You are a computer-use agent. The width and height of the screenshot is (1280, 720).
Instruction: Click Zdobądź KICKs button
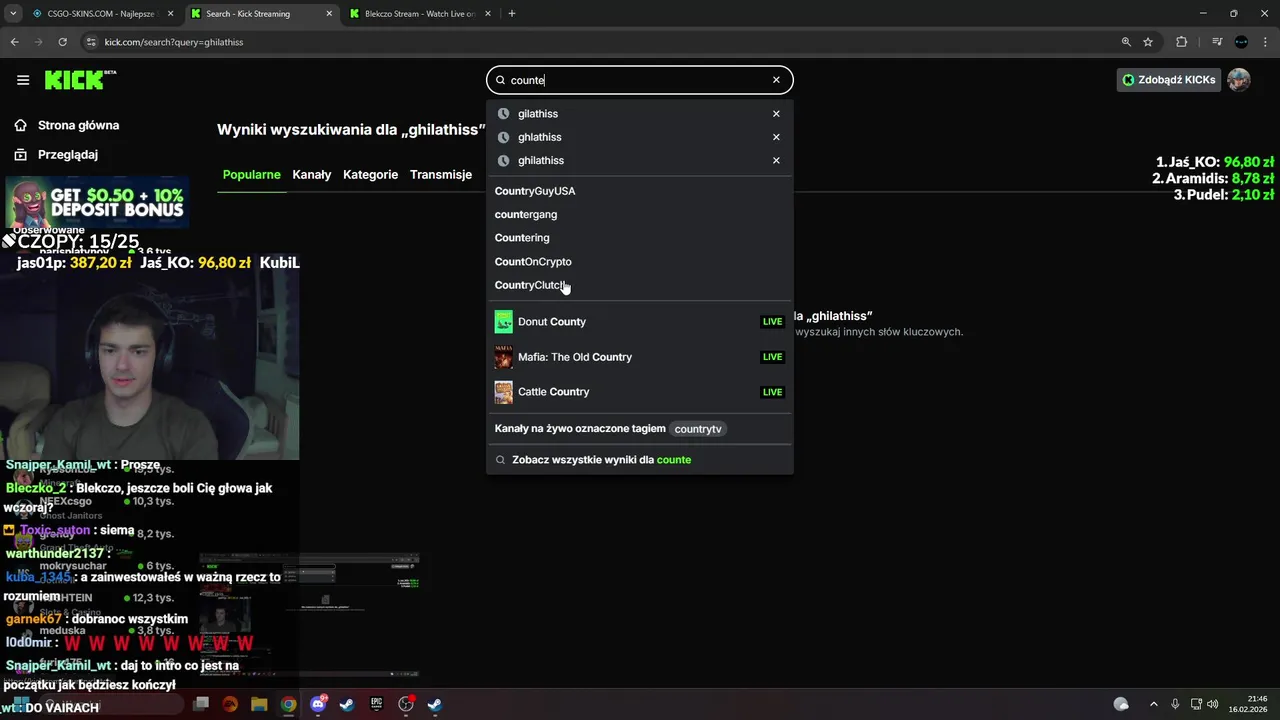(x=1168, y=80)
